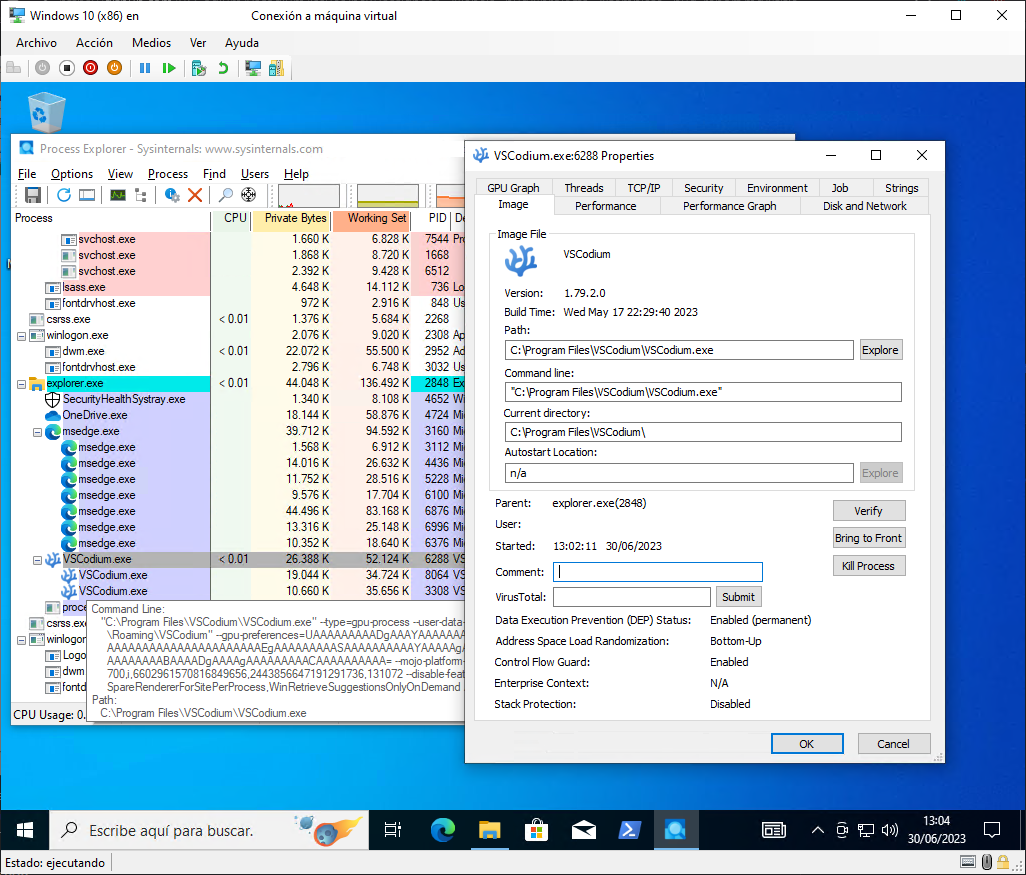This screenshot has height=875, width=1026.
Task: Toggle the Show Process Tree icon
Action: tap(141, 196)
